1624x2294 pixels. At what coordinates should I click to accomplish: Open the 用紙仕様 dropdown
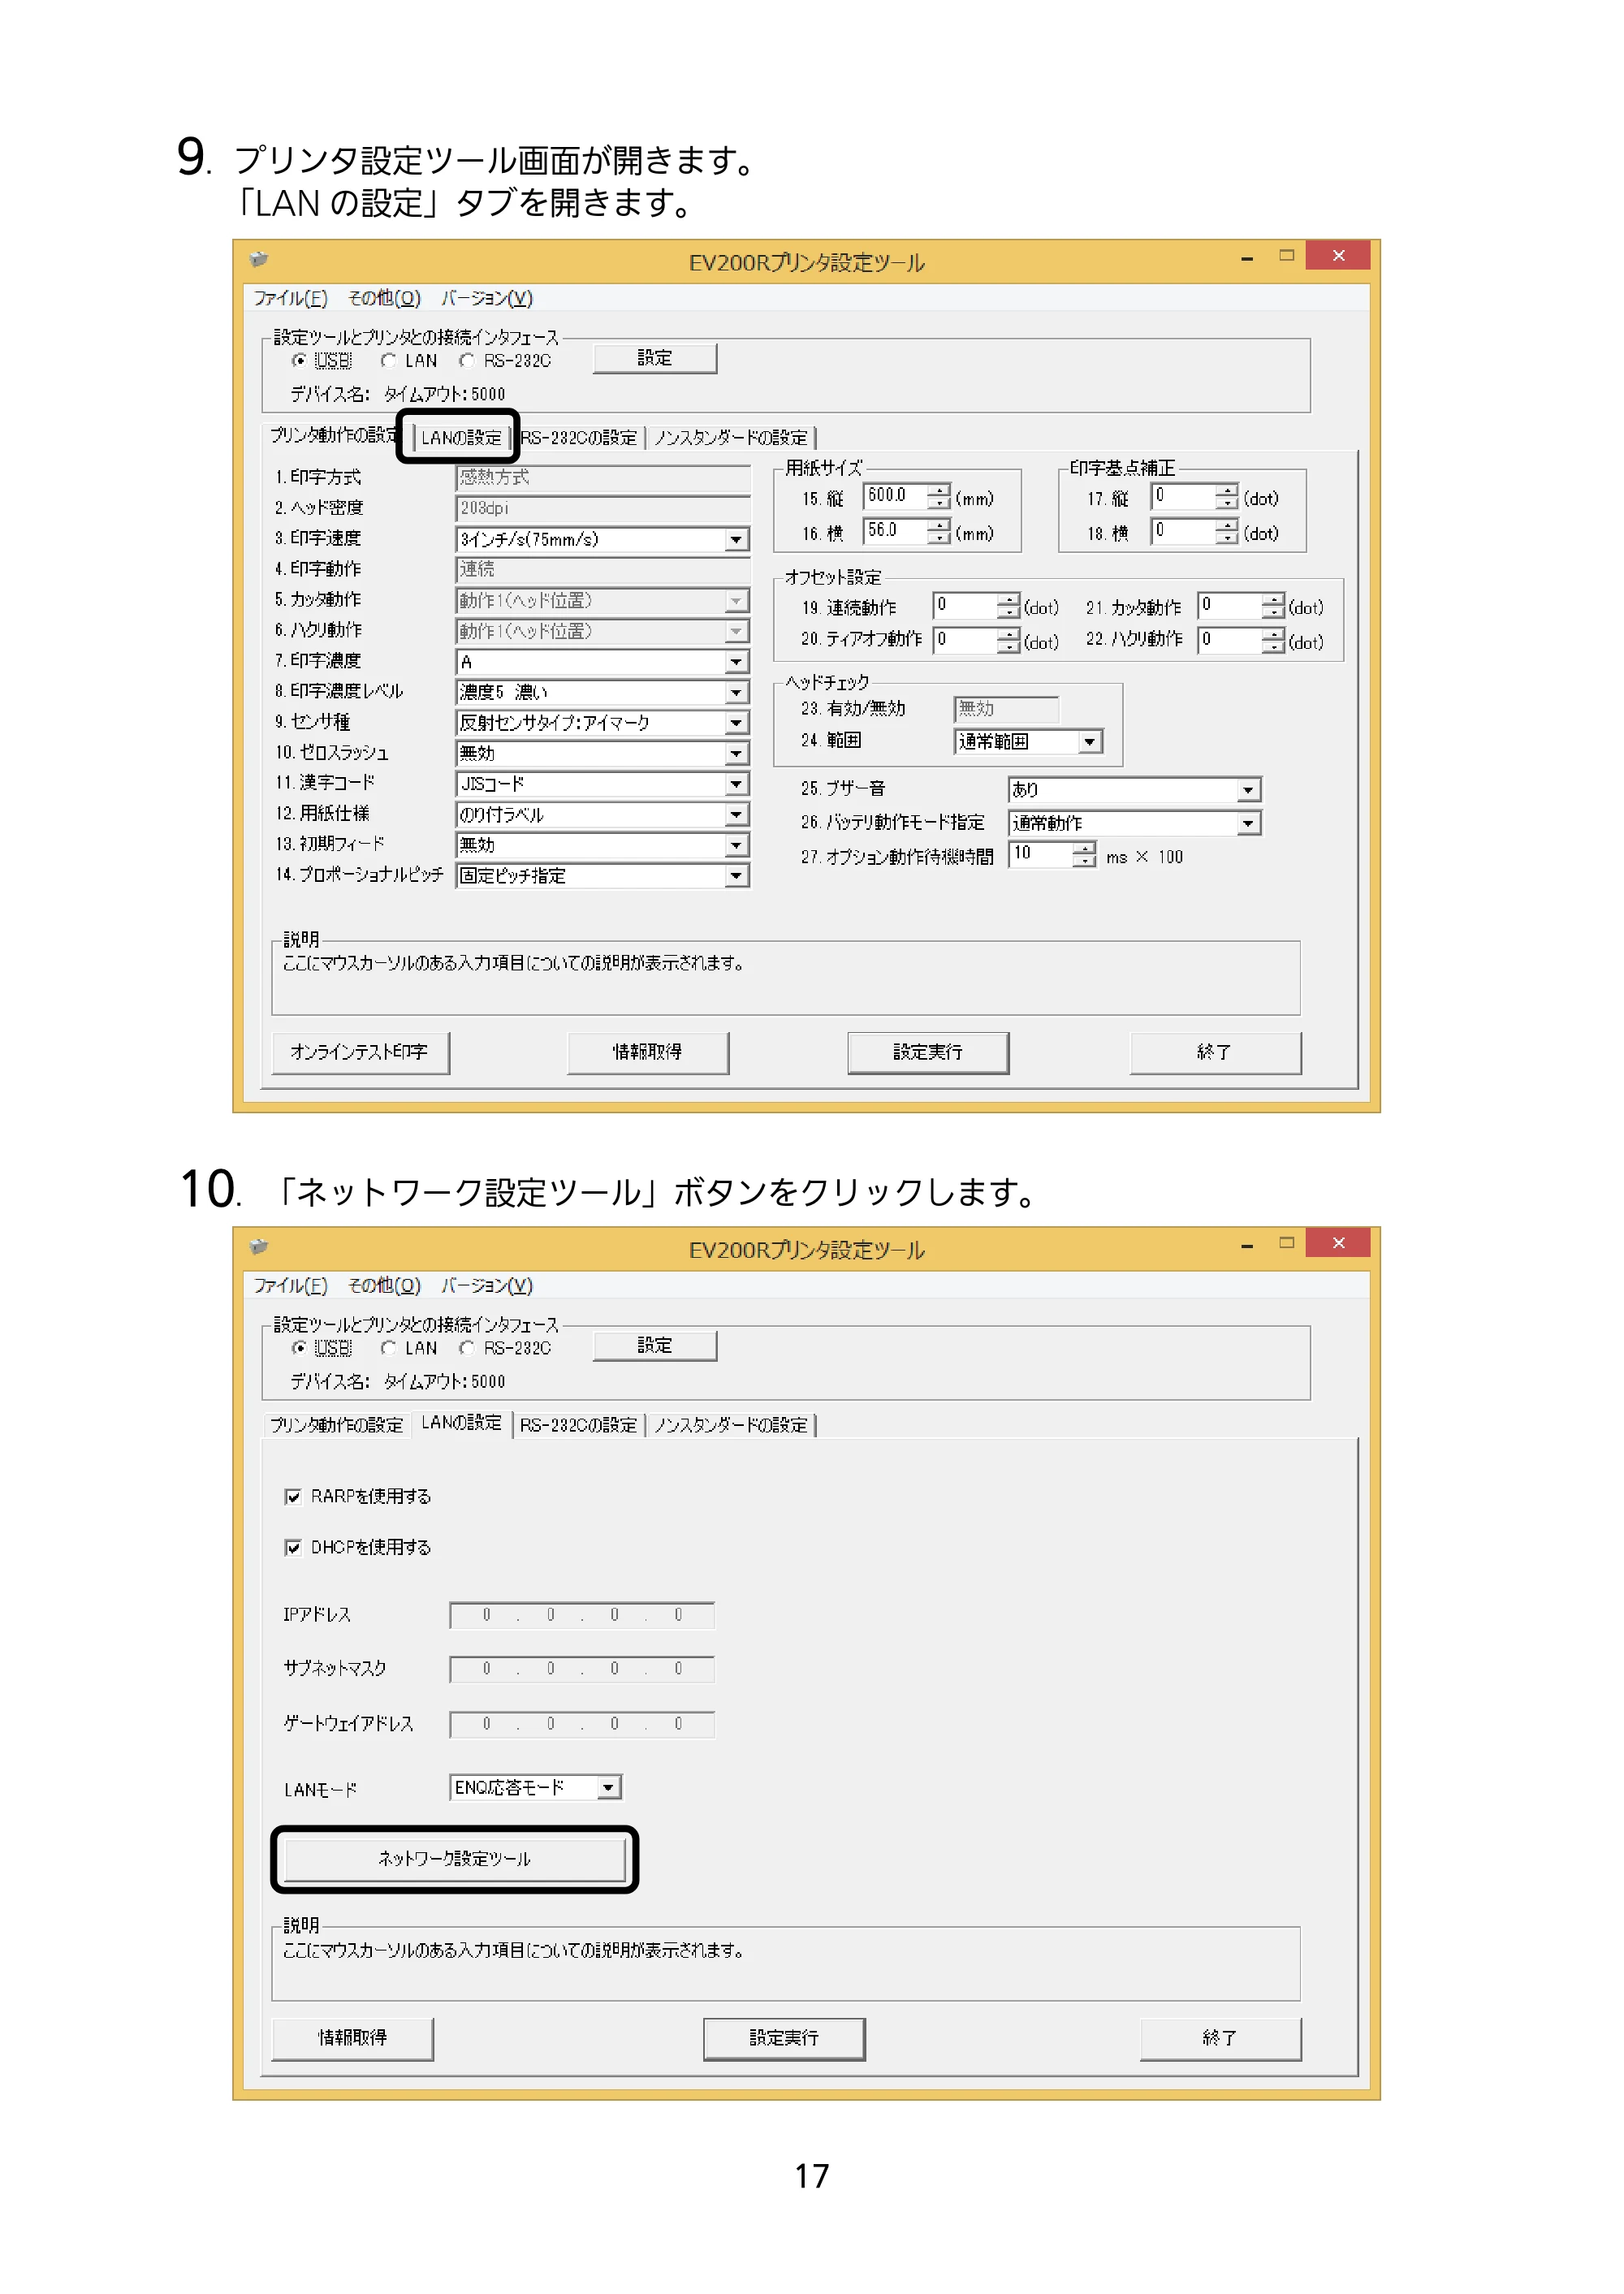[x=736, y=814]
